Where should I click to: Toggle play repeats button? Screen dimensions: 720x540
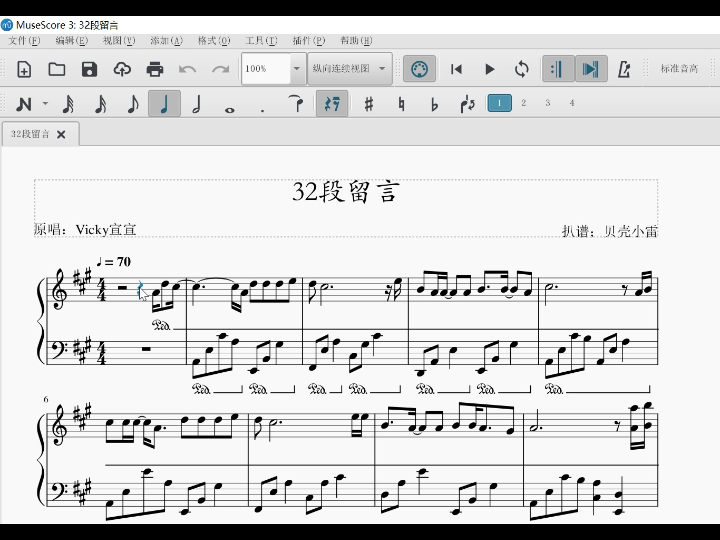pos(558,69)
